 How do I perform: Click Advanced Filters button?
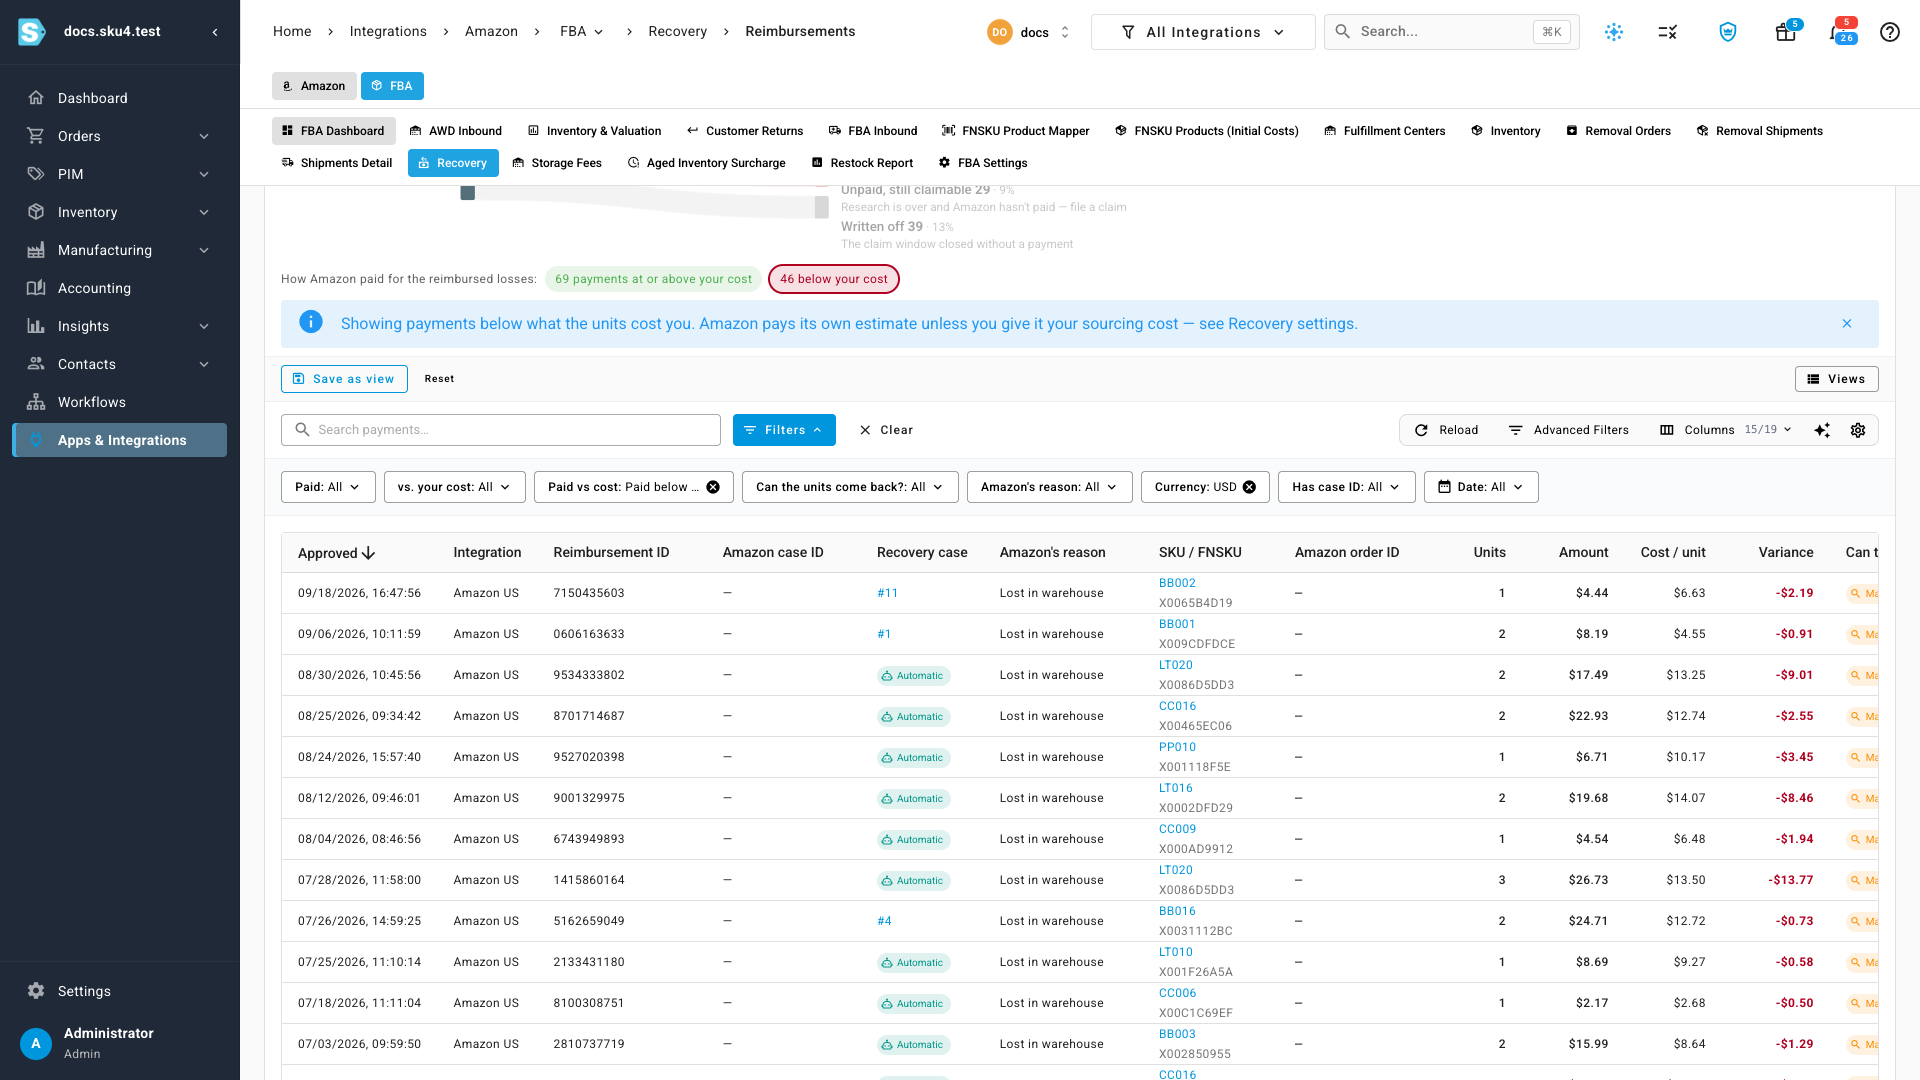pos(1569,430)
